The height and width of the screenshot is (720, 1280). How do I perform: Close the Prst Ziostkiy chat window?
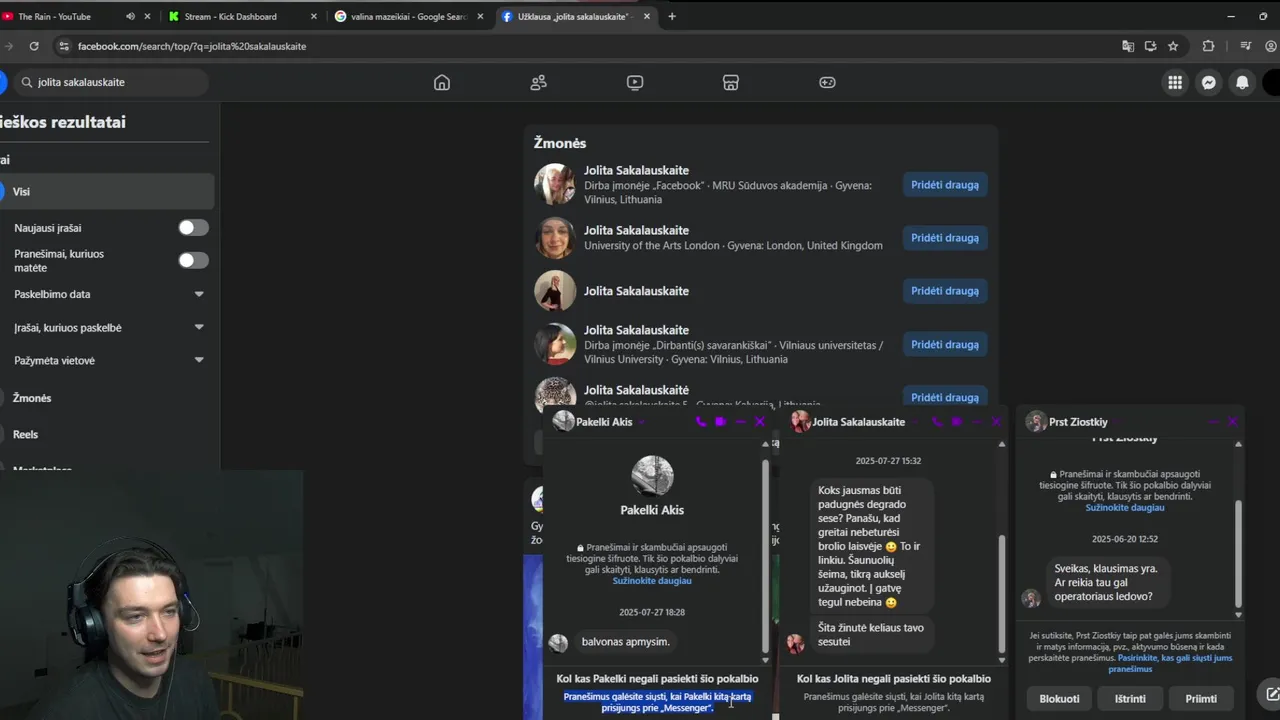tap(1233, 422)
